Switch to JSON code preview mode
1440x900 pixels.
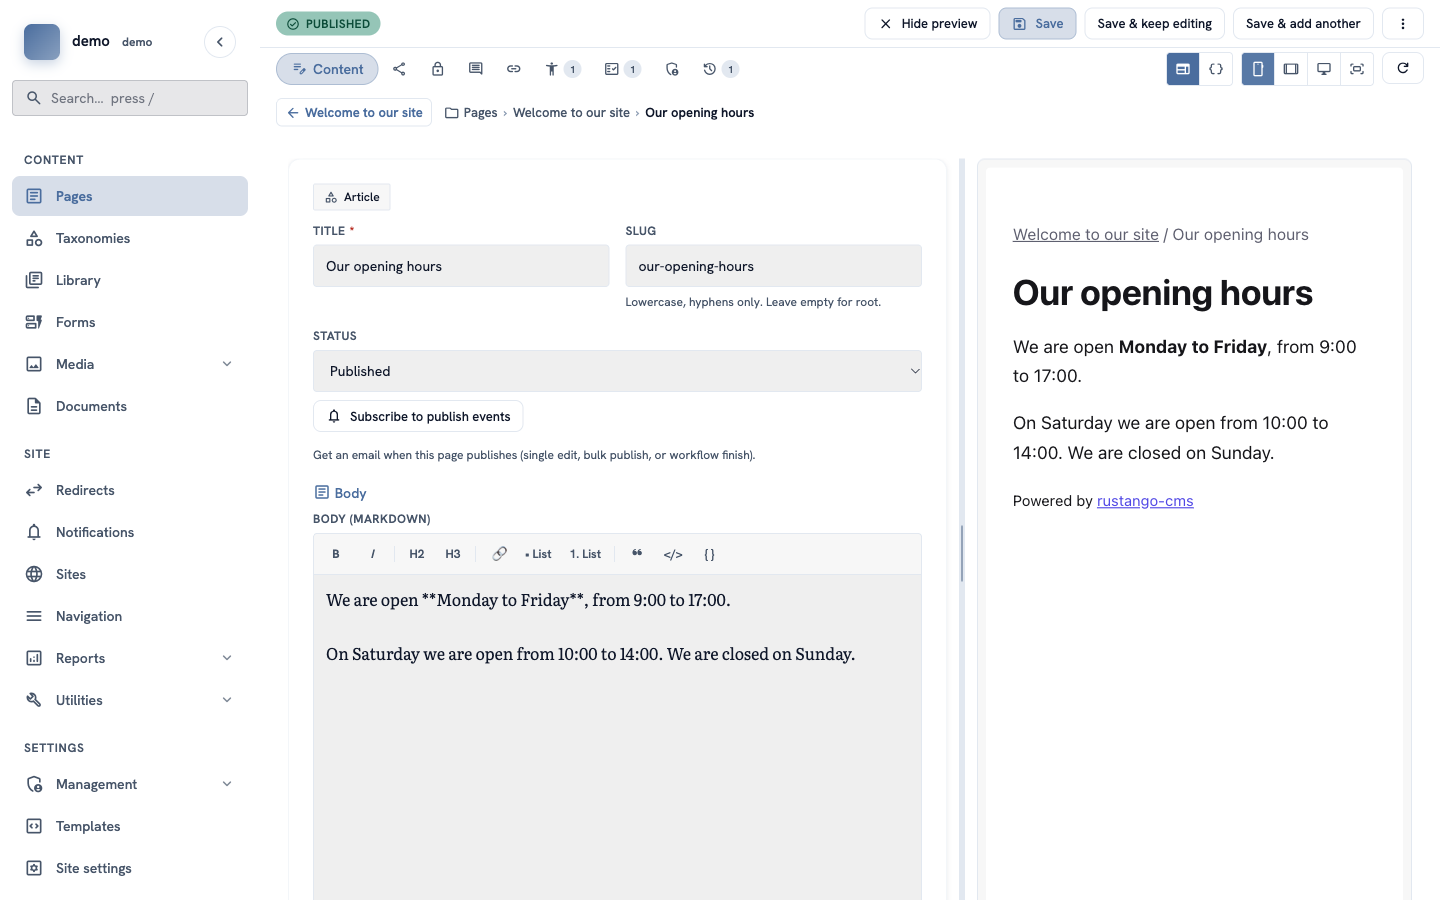(x=1216, y=69)
